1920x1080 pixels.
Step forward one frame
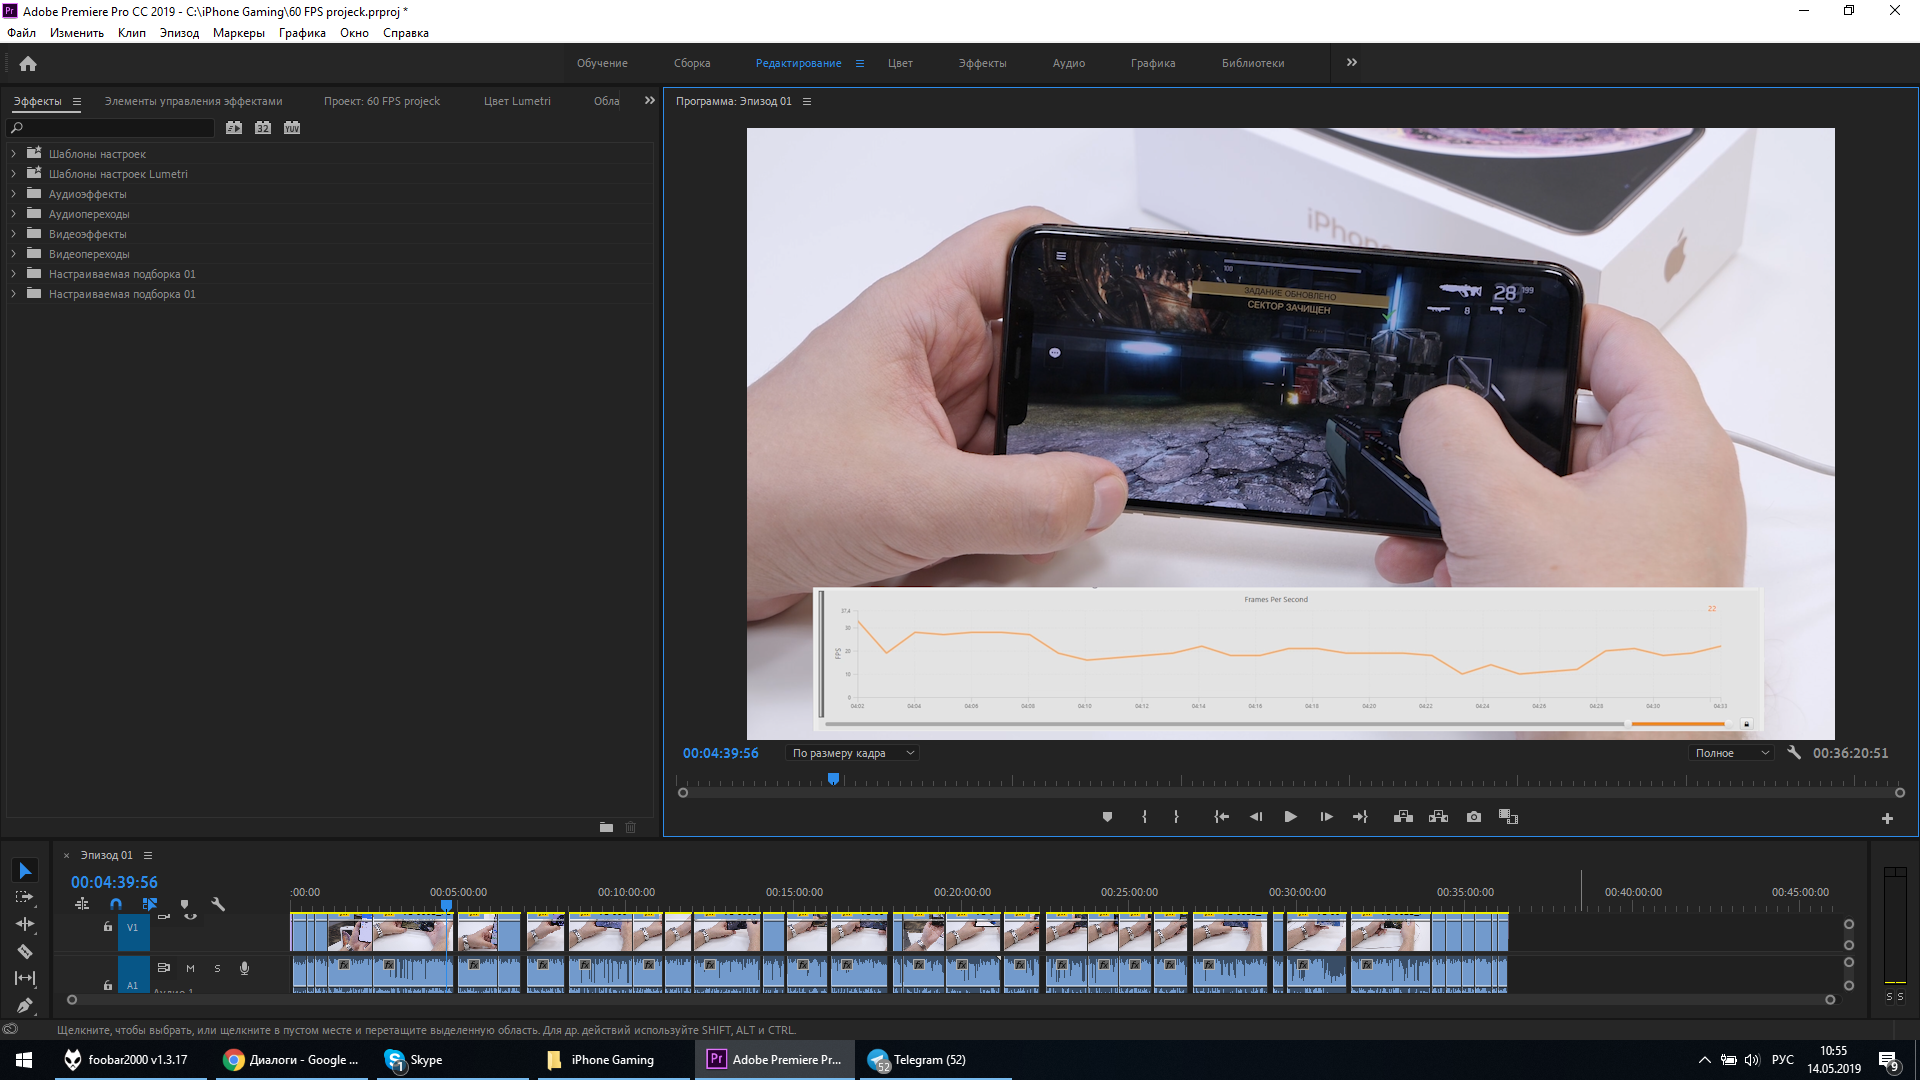click(x=1326, y=817)
